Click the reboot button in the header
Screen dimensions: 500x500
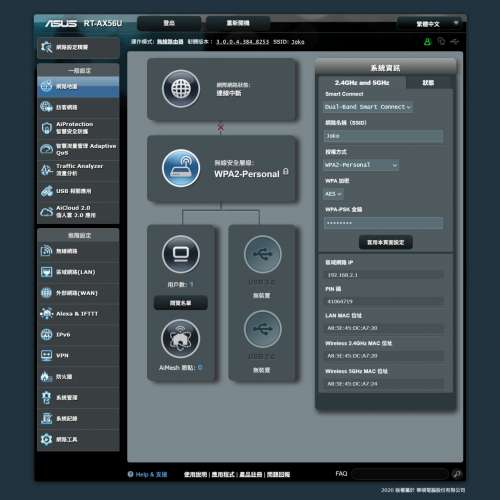[238, 23]
